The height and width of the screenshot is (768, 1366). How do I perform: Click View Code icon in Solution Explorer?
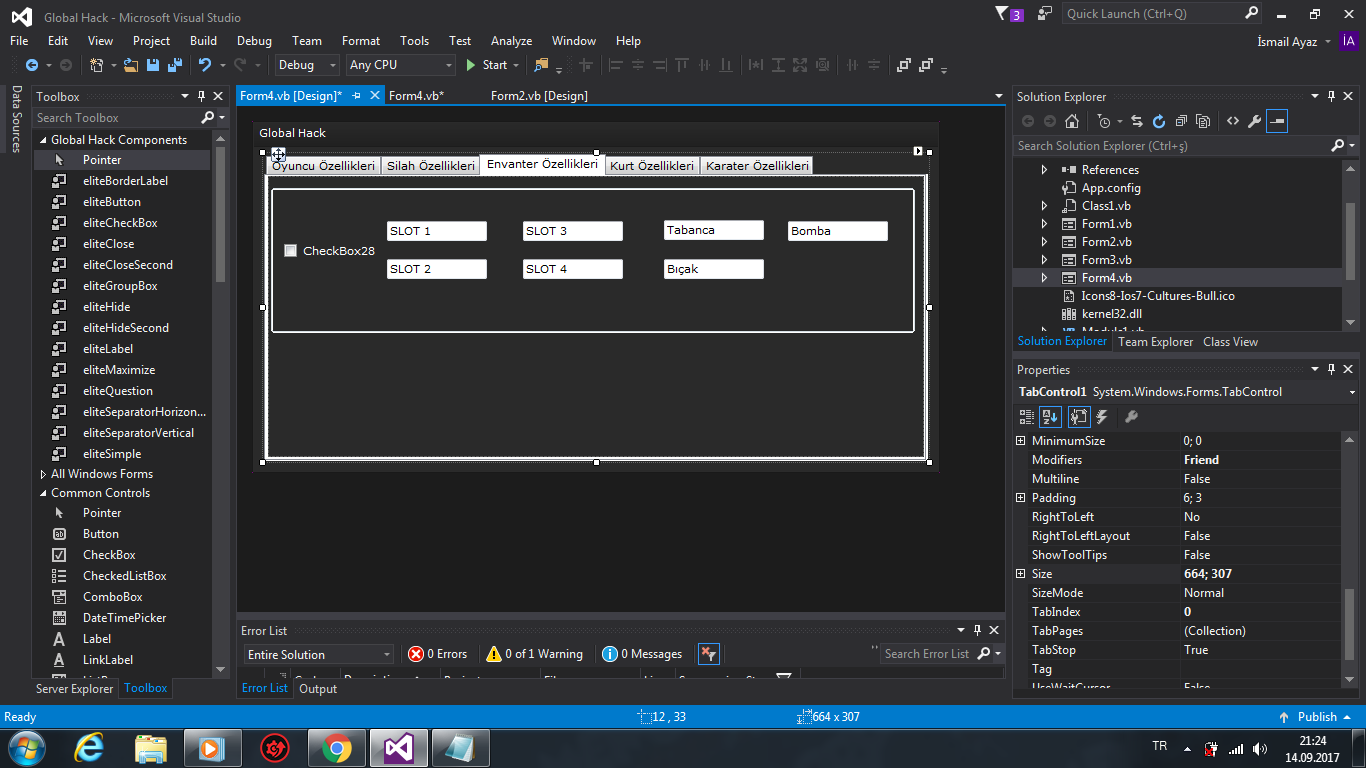pos(1233,121)
